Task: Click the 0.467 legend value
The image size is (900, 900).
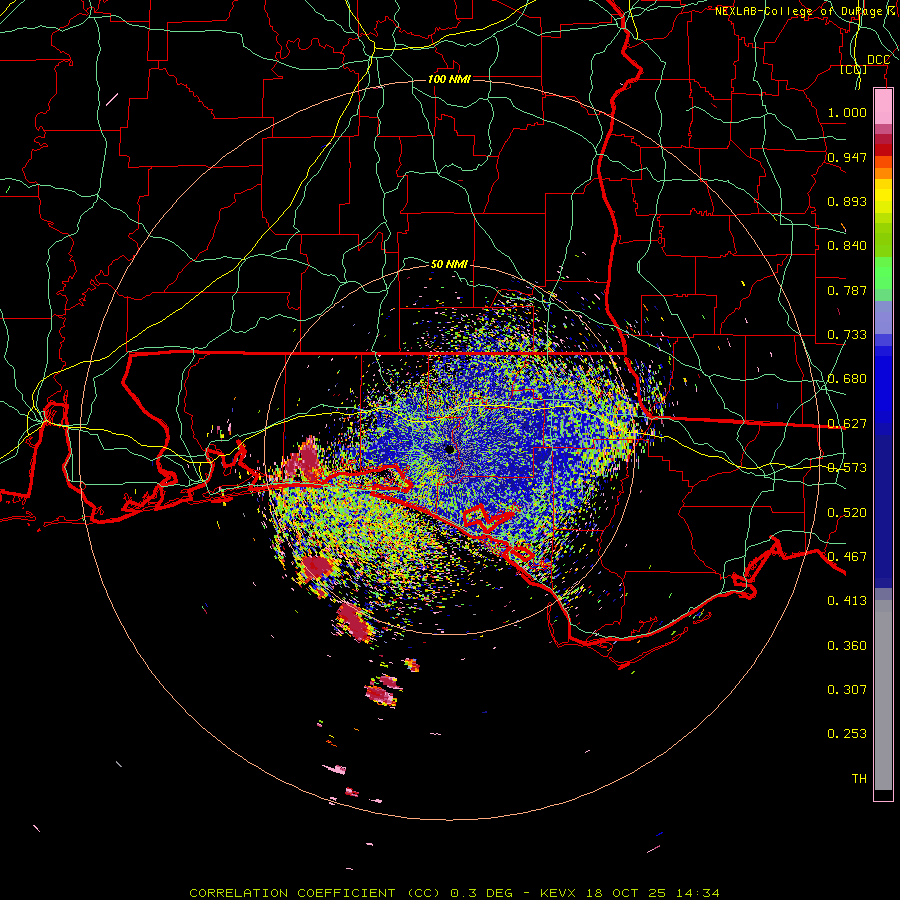Action: coord(847,557)
